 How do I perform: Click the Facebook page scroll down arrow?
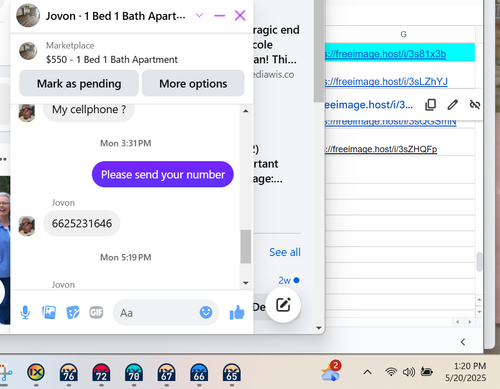(x=319, y=328)
